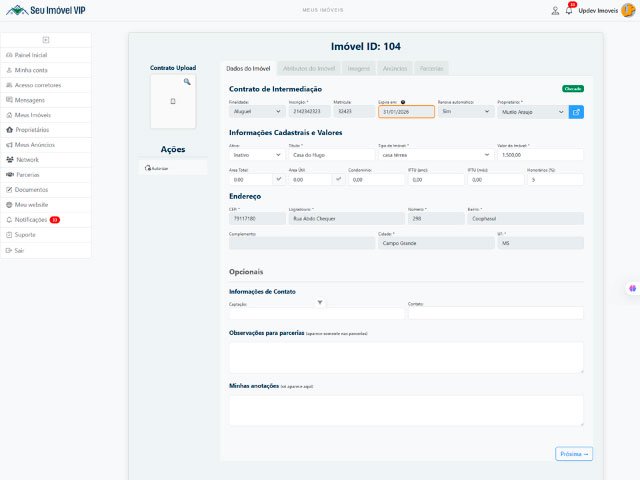
Task: Click the Próxima button
Action: pos(574,453)
